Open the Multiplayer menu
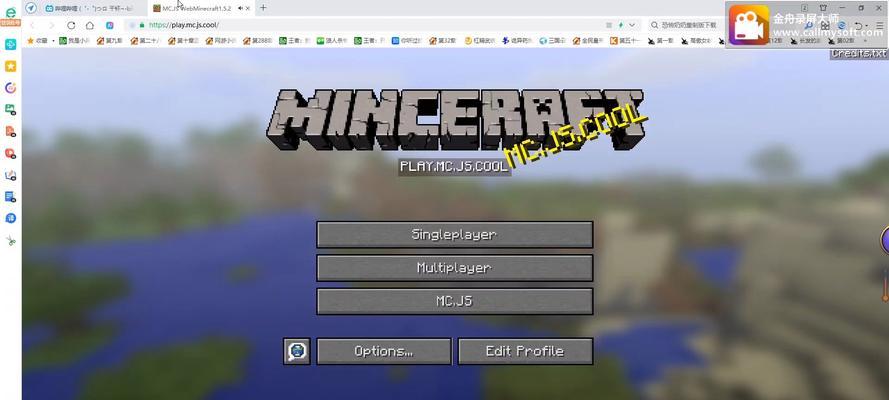This screenshot has height=400, width=889. pyautogui.click(x=455, y=268)
